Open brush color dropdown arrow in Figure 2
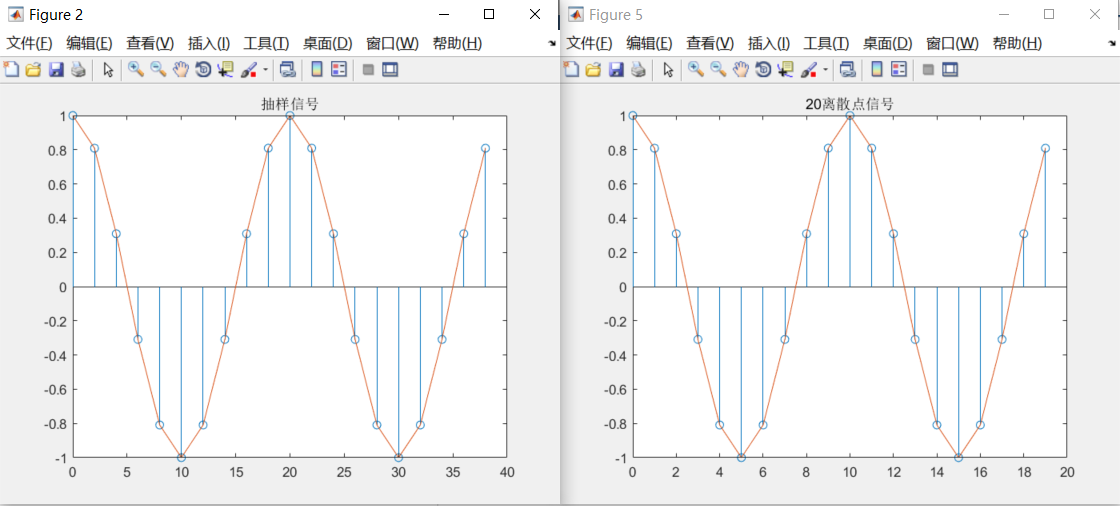This screenshot has width=1120, height=506. coord(266,69)
